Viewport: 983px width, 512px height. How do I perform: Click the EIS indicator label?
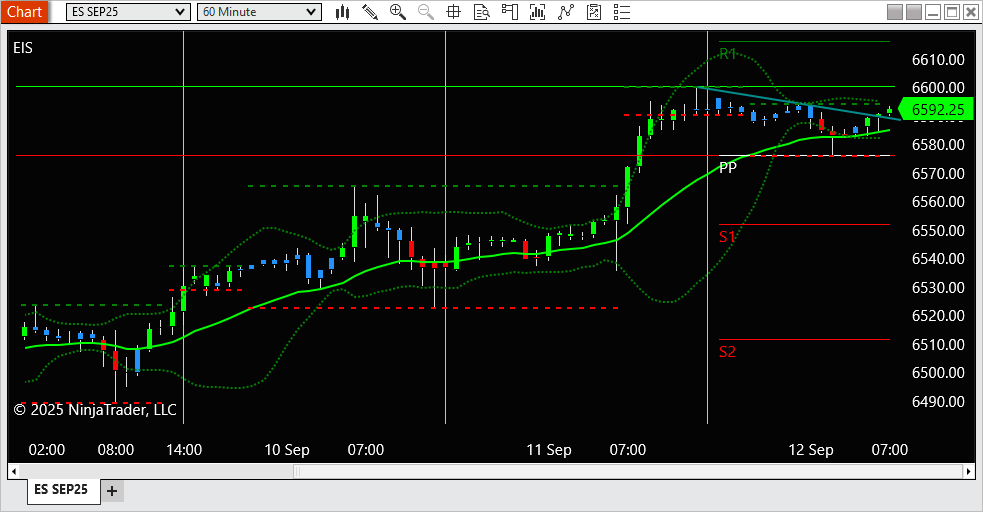point(23,48)
